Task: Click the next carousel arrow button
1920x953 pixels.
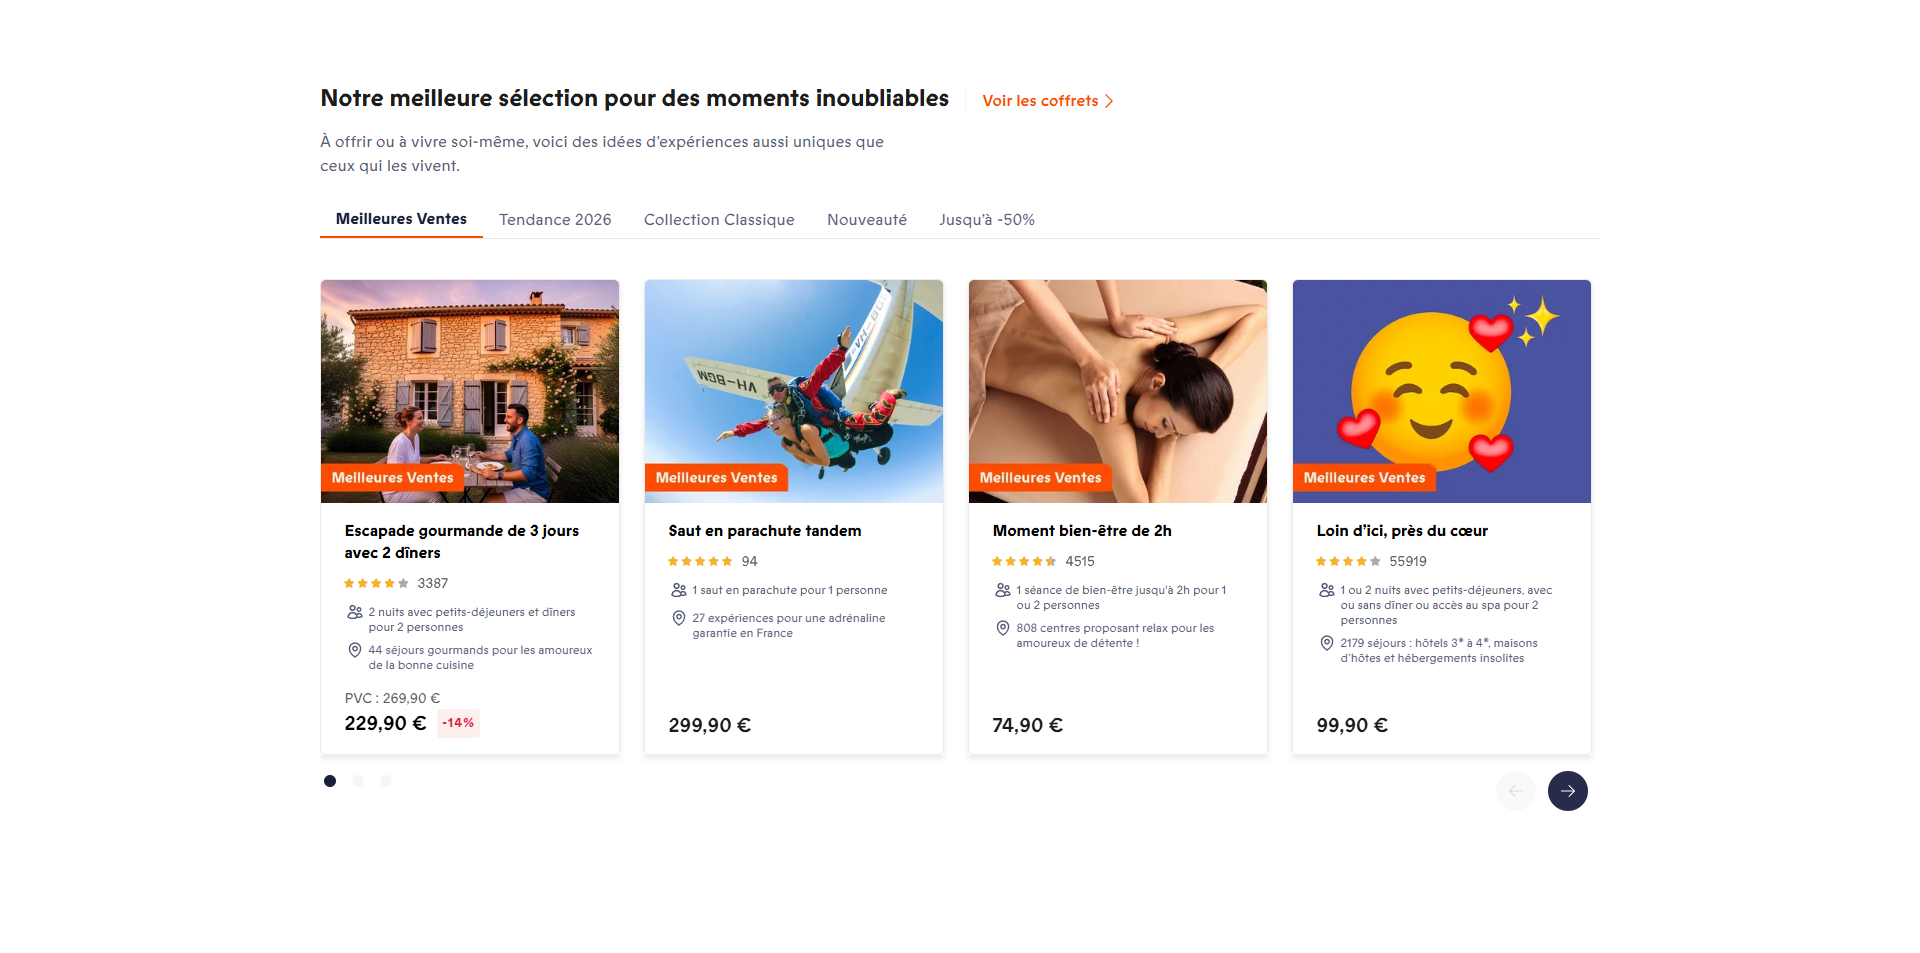Action: [x=1567, y=791]
